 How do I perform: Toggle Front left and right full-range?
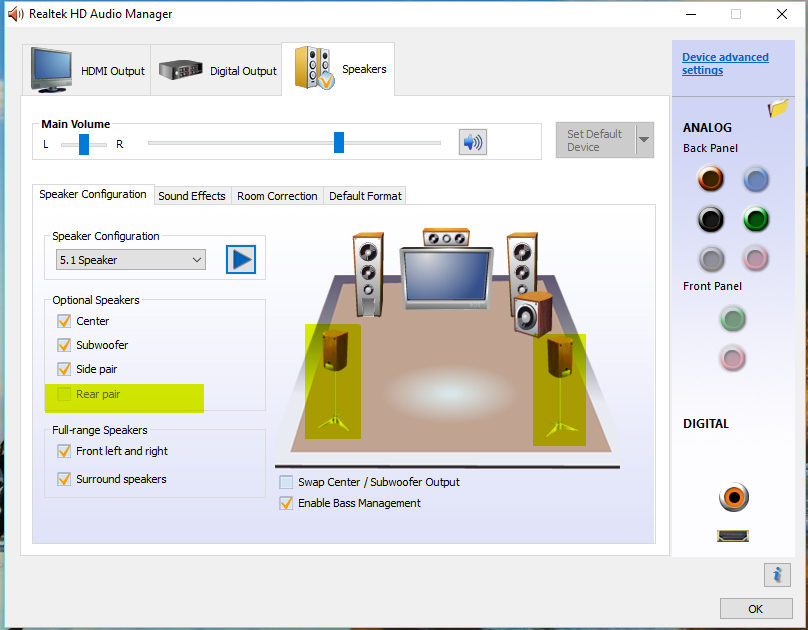64,451
